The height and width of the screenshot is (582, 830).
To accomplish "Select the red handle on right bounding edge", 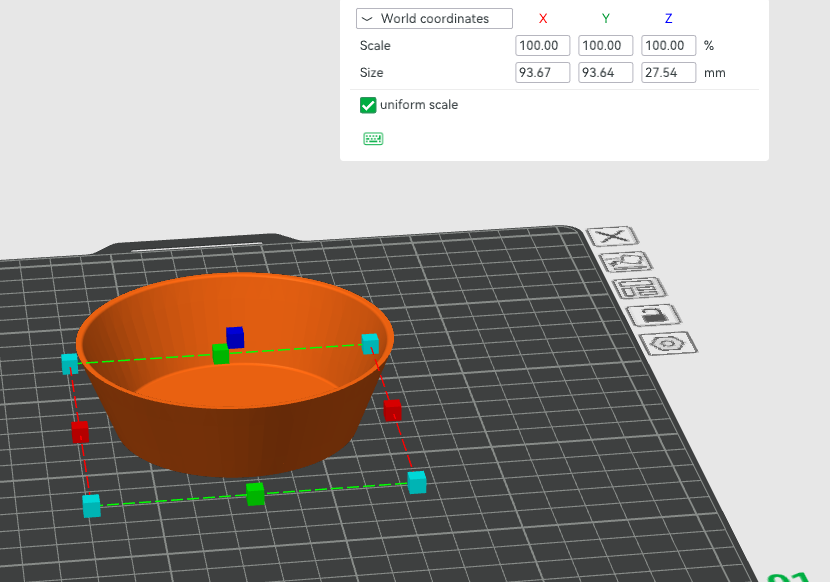I will (392, 410).
